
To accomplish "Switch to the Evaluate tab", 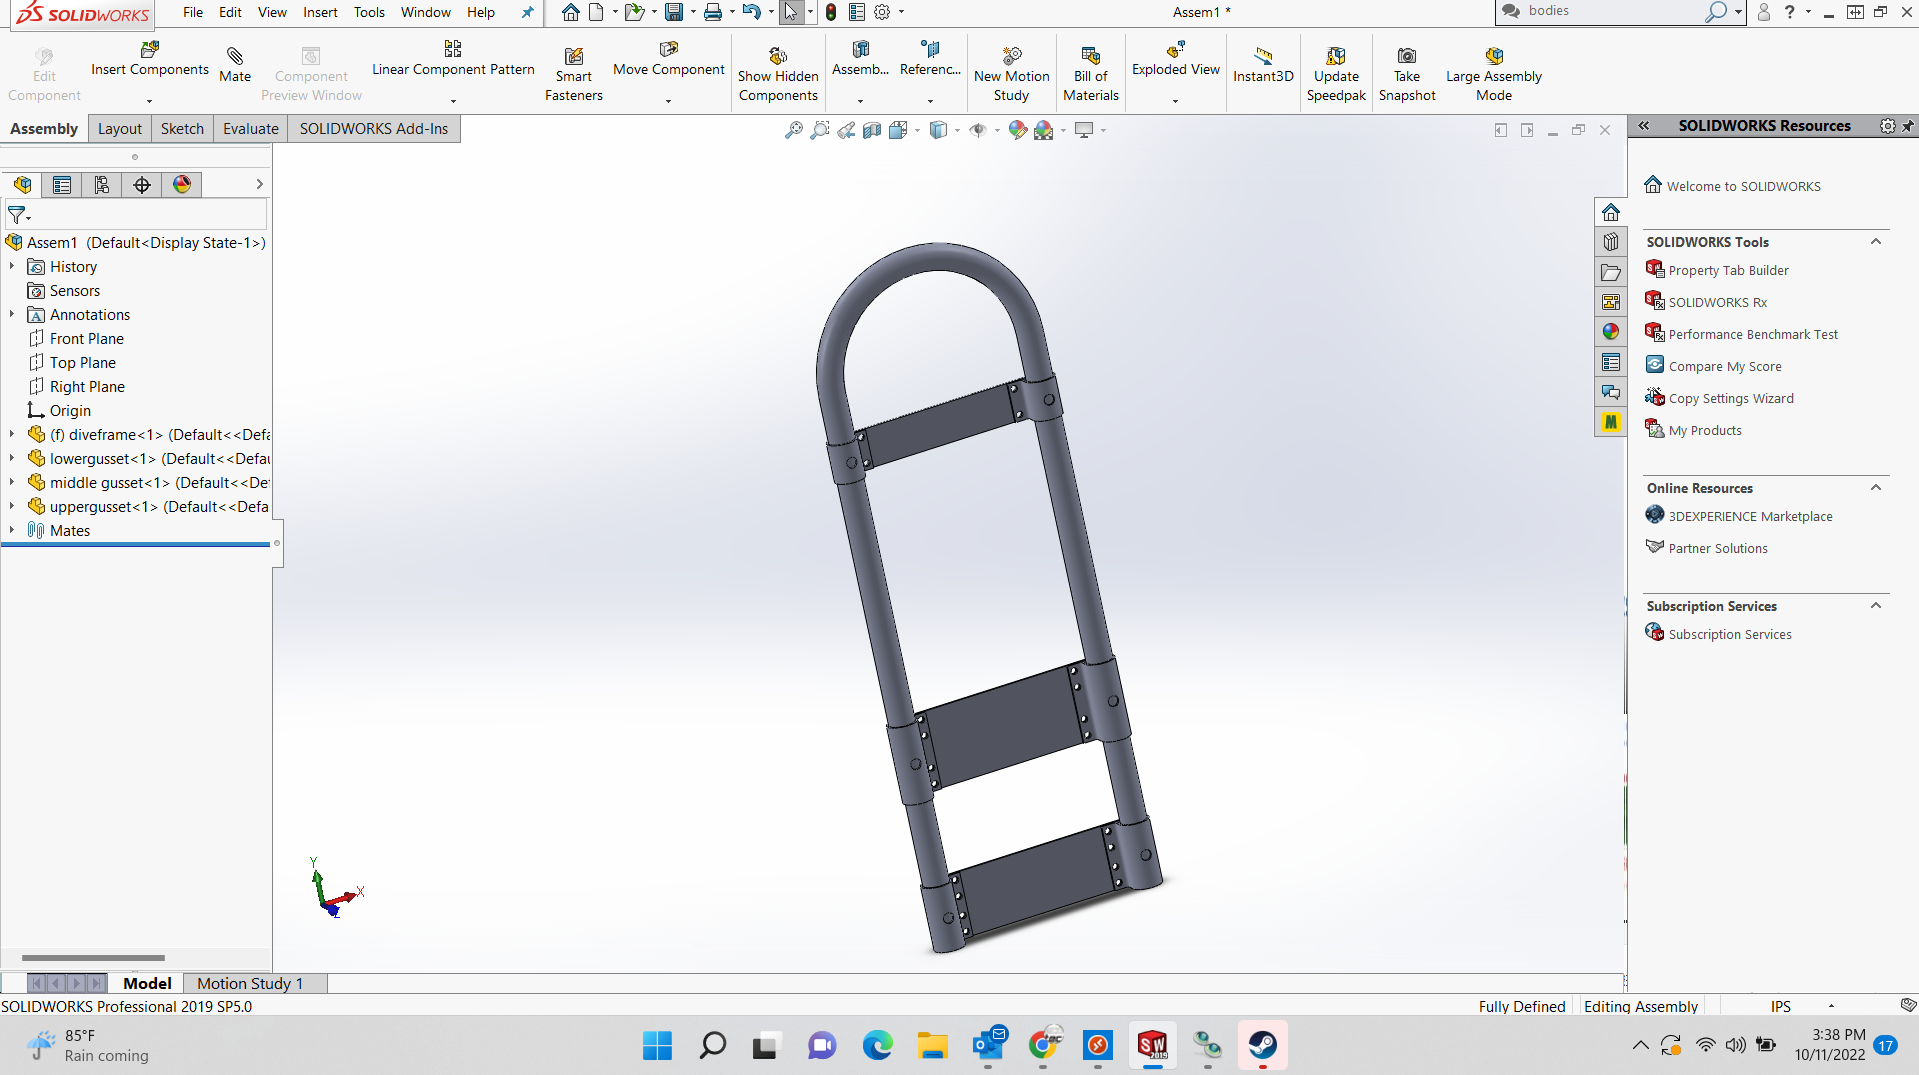I will tap(250, 129).
